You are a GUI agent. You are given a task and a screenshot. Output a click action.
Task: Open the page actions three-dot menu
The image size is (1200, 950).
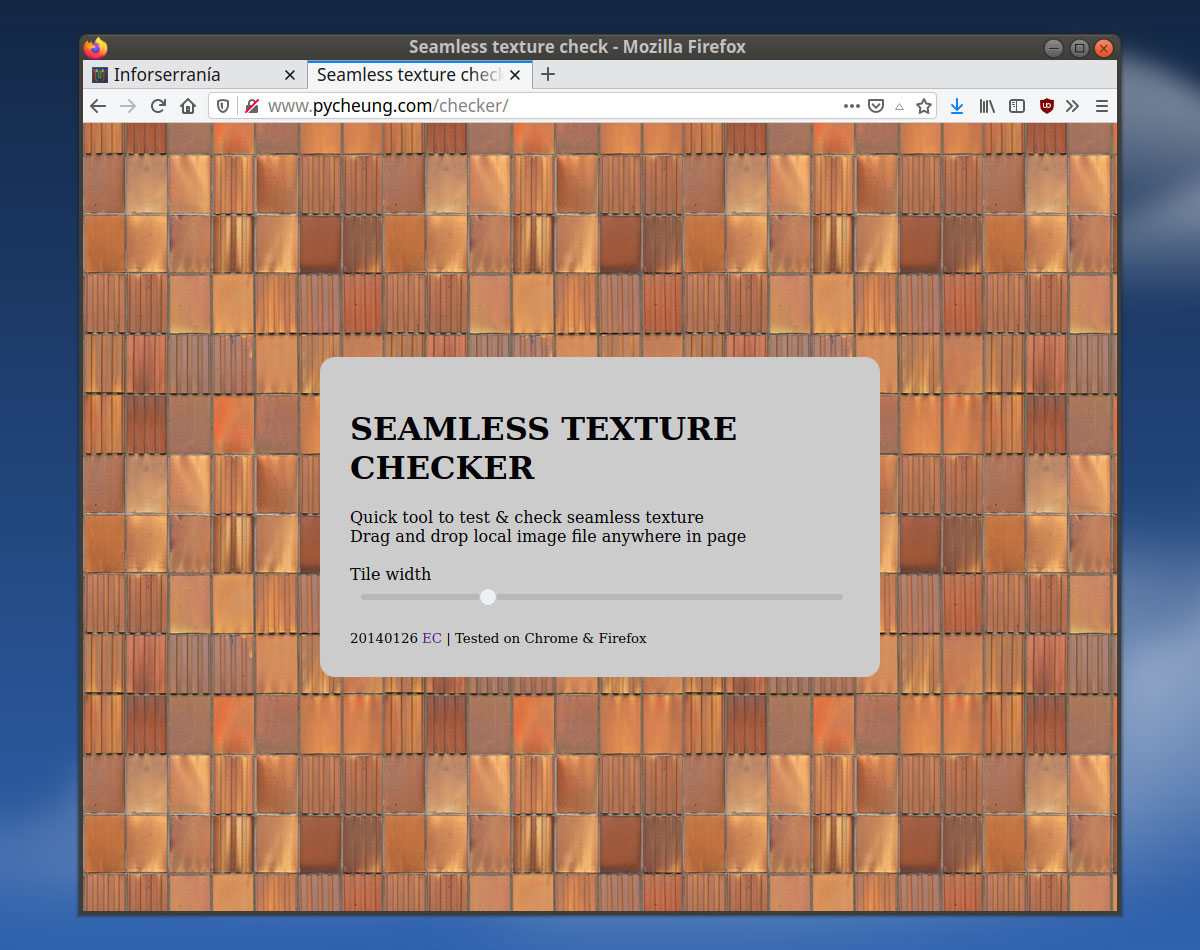click(852, 105)
